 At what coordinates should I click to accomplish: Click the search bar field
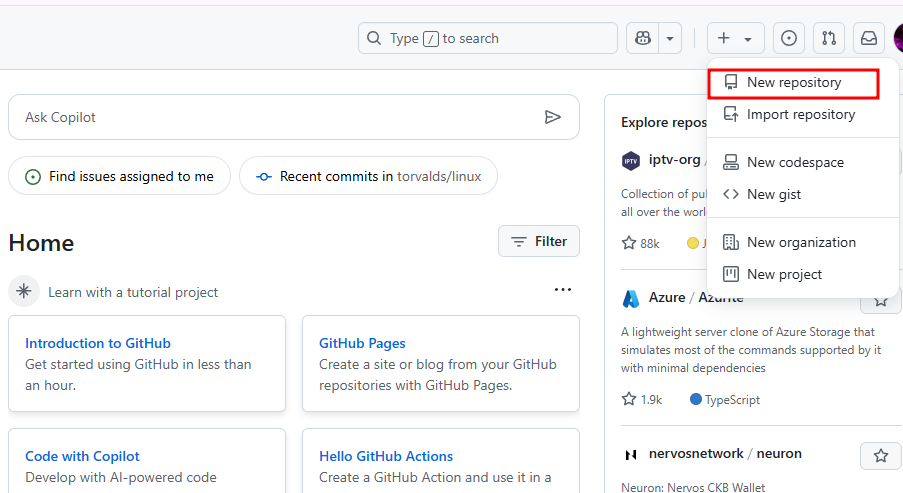(x=488, y=39)
